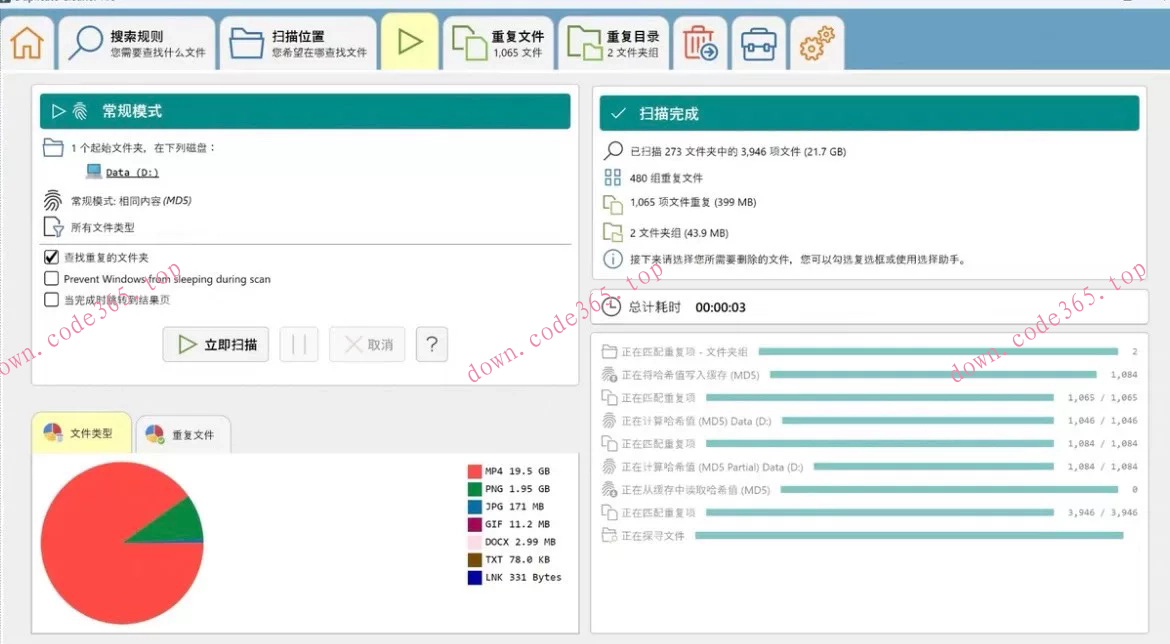Open the trash deletion icon in the toolbar
1170x644 pixels.
[x=700, y=44]
